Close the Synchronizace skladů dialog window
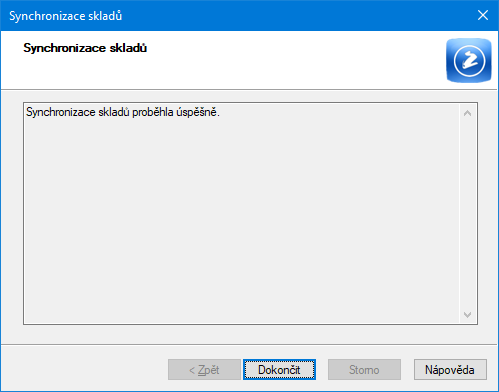Viewport: 499px width, 392px height. (x=483, y=15)
